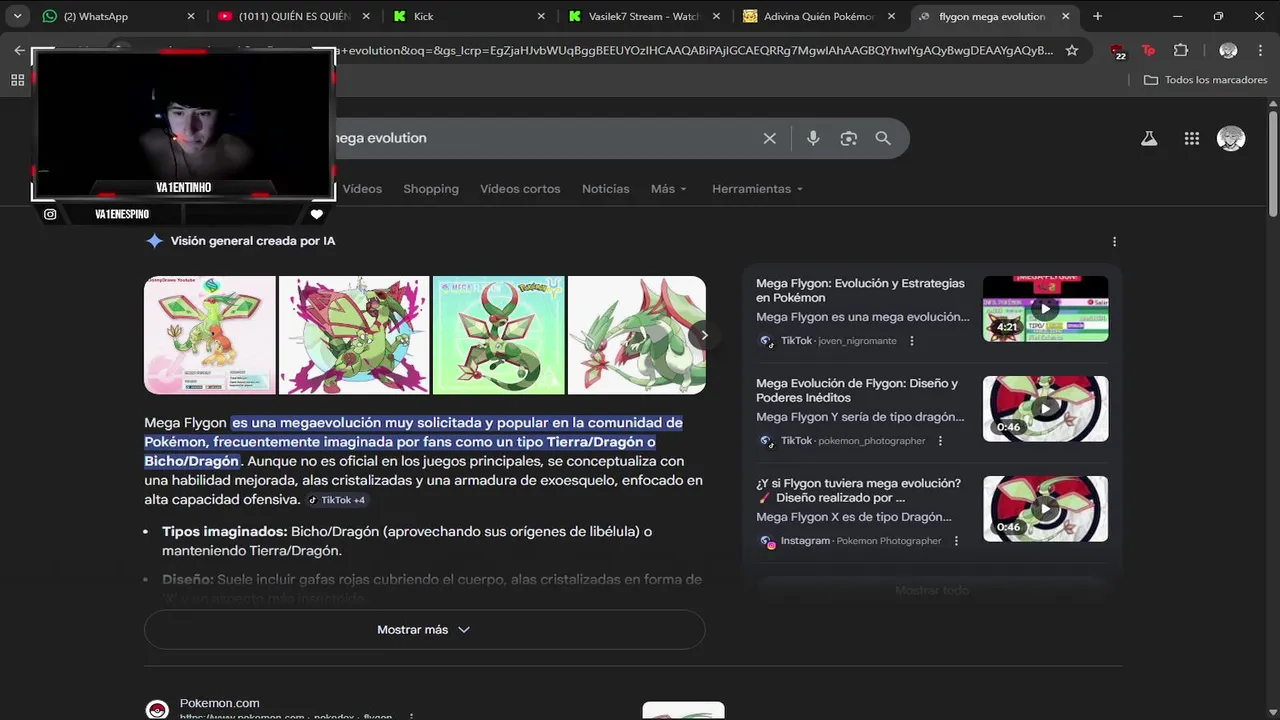Open the Google apps grid icon

[1191, 139]
